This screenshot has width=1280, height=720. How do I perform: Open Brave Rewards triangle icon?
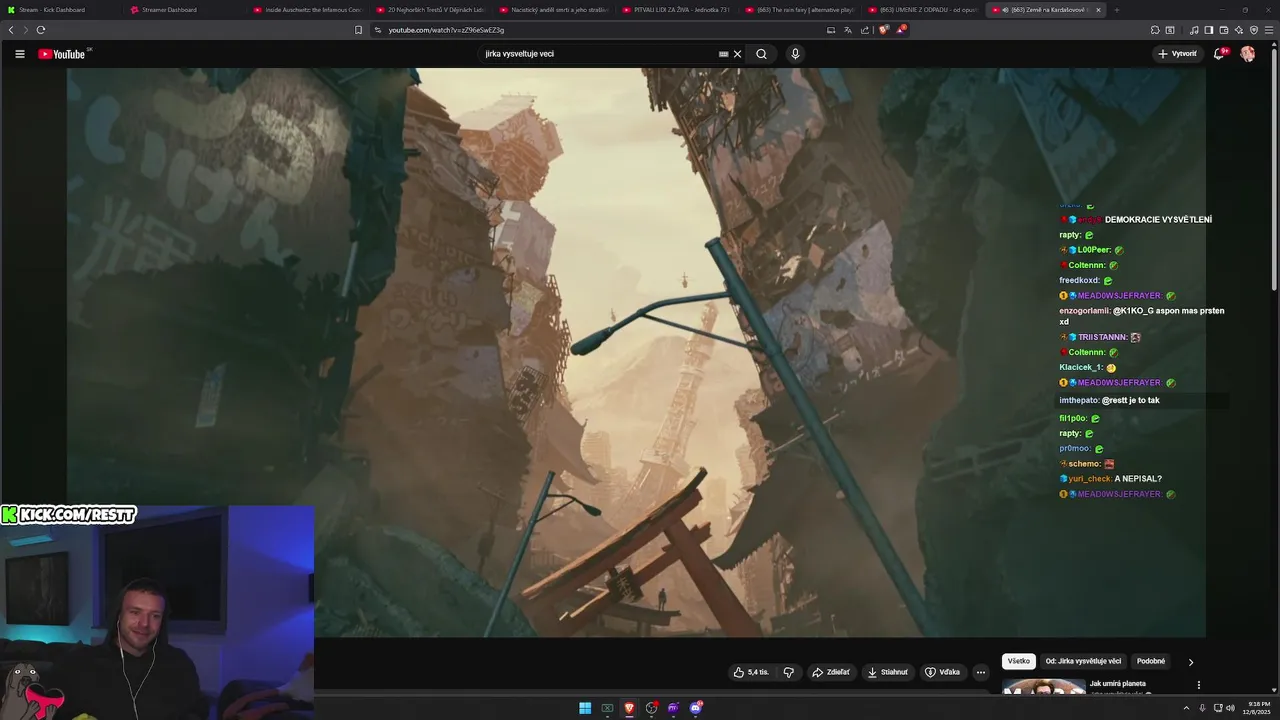click(x=900, y=30)
